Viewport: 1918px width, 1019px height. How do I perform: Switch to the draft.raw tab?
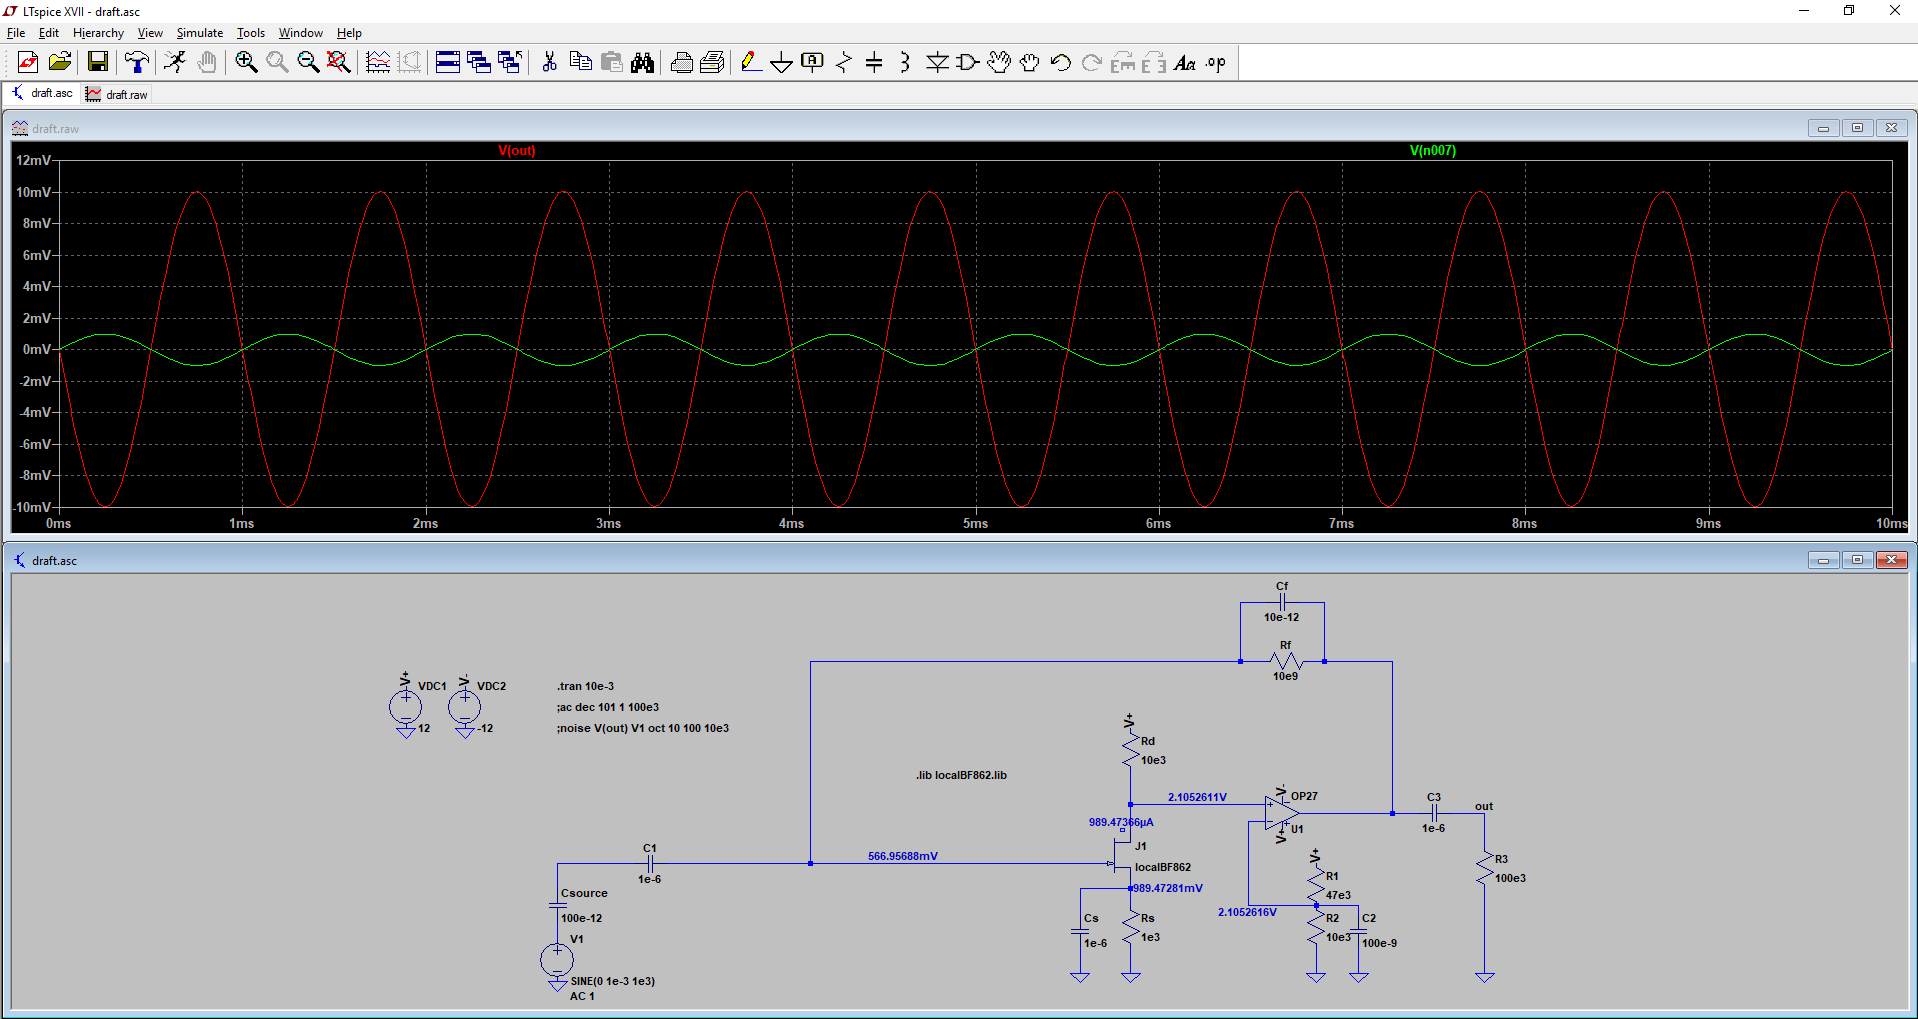pyautogui.click(x=117, y=95)
